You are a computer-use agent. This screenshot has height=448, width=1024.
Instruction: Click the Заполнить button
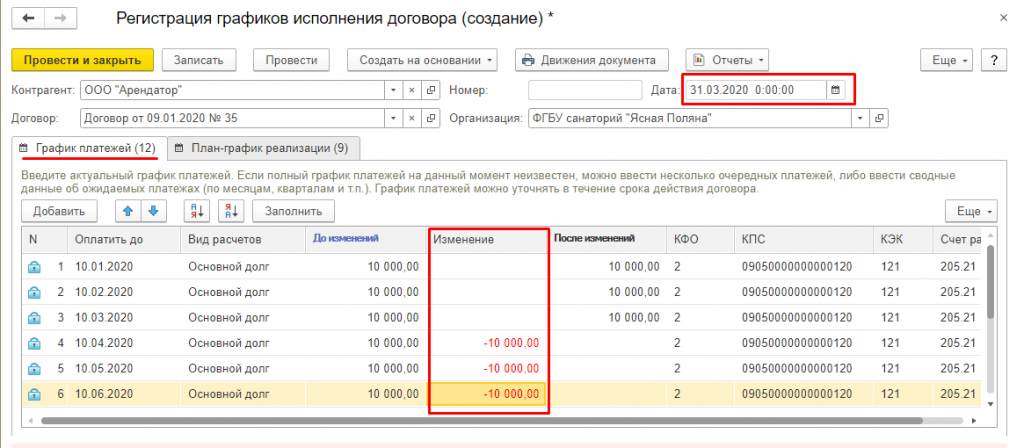click(293, 211)
